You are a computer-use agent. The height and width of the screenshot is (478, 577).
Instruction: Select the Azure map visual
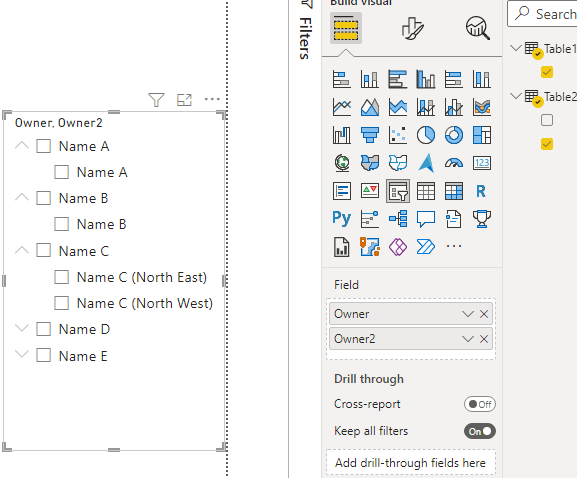(426, 163)
